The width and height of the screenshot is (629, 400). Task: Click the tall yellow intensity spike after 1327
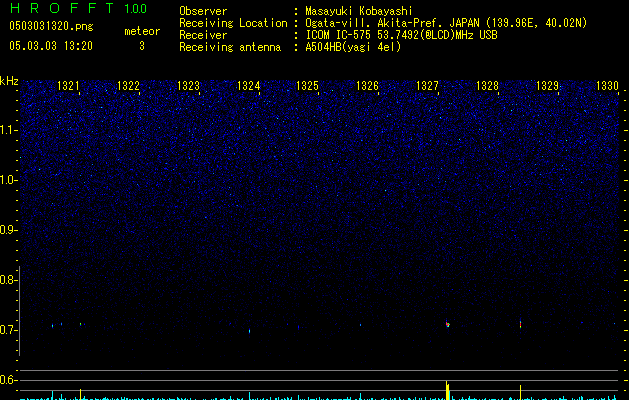(x=448, y=390)
